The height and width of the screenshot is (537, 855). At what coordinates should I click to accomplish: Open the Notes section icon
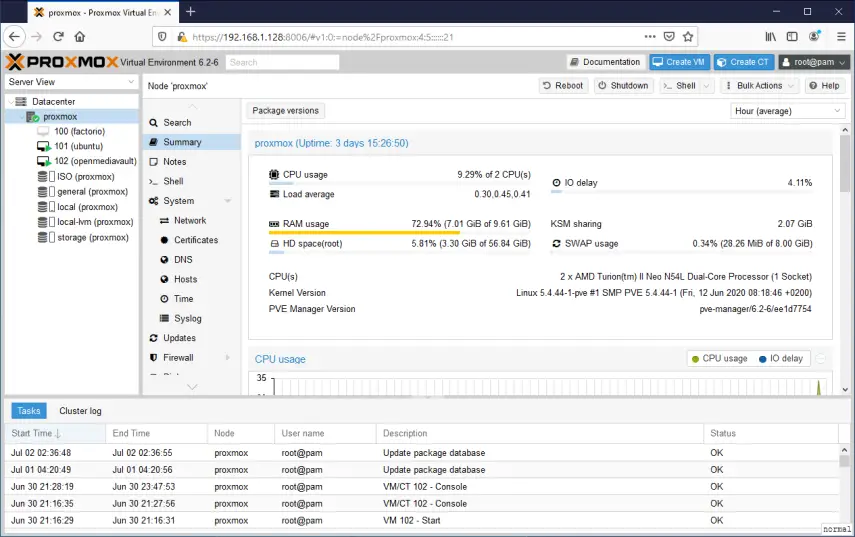[154, 162]
